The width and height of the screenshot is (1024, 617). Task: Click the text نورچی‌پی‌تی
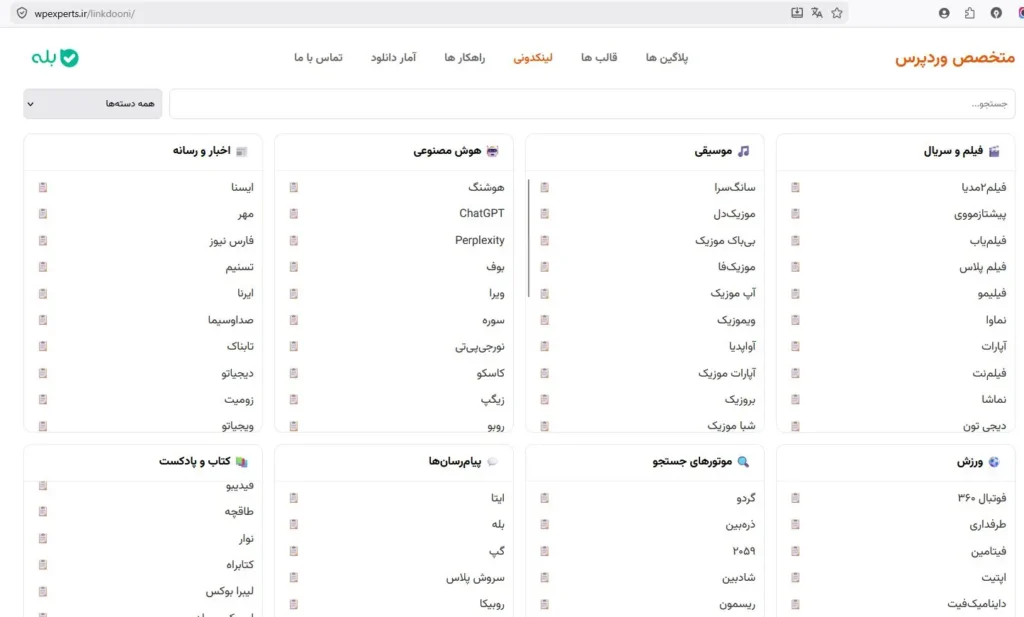click(480, 346)
